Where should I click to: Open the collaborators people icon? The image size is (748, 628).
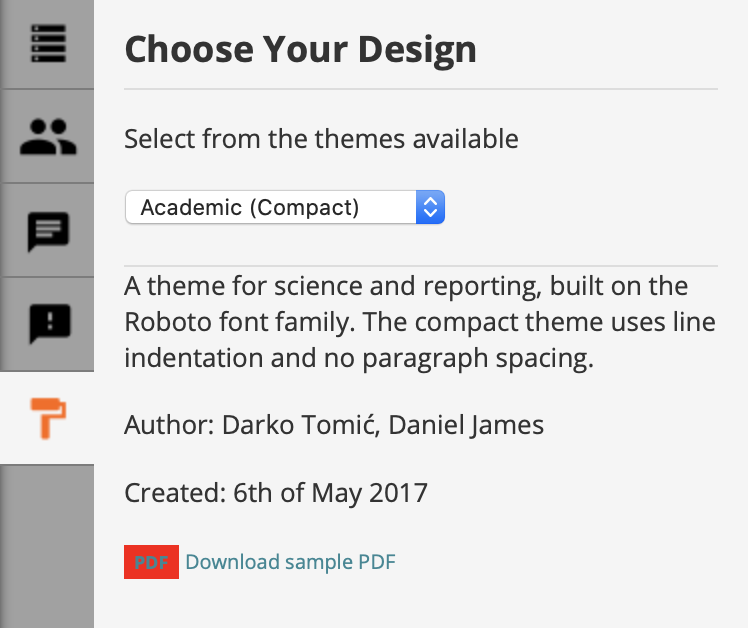tap(48, 136)
